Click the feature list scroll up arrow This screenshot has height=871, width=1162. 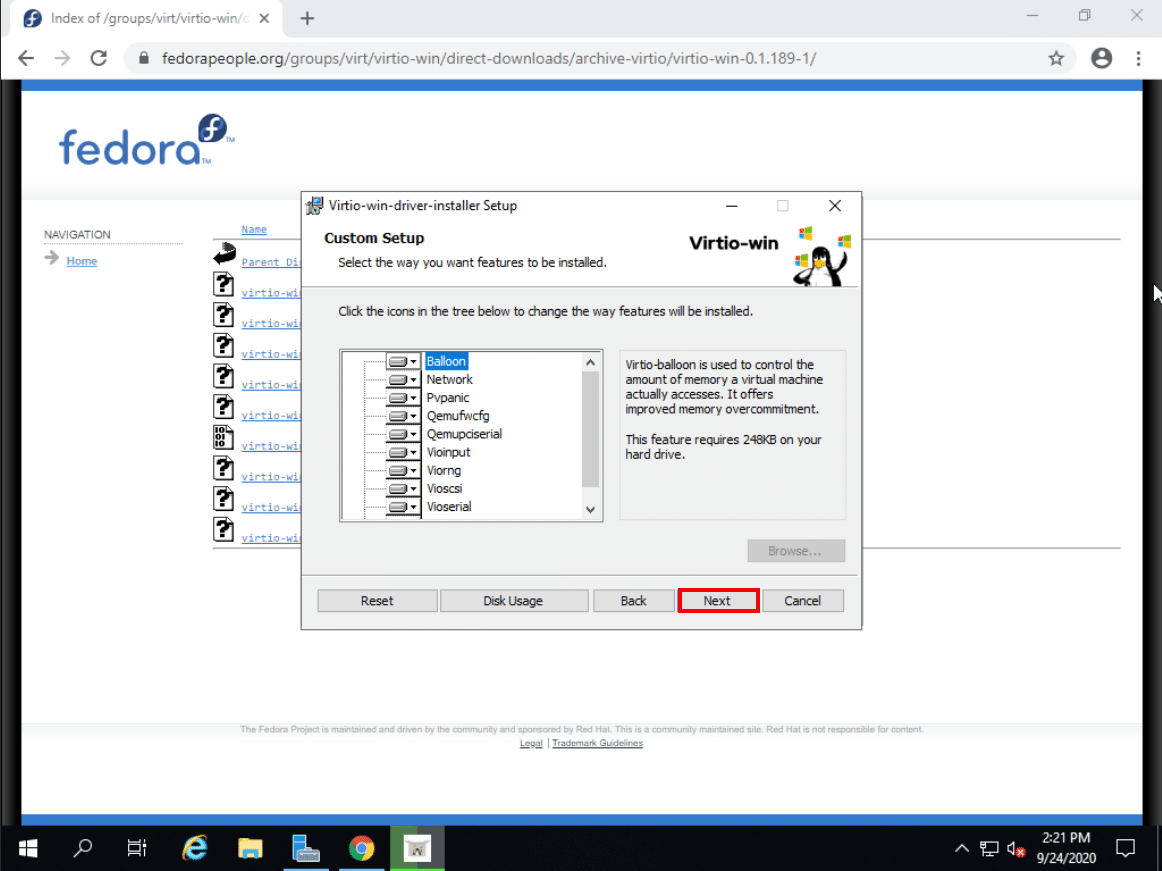(x=591, y=362)
